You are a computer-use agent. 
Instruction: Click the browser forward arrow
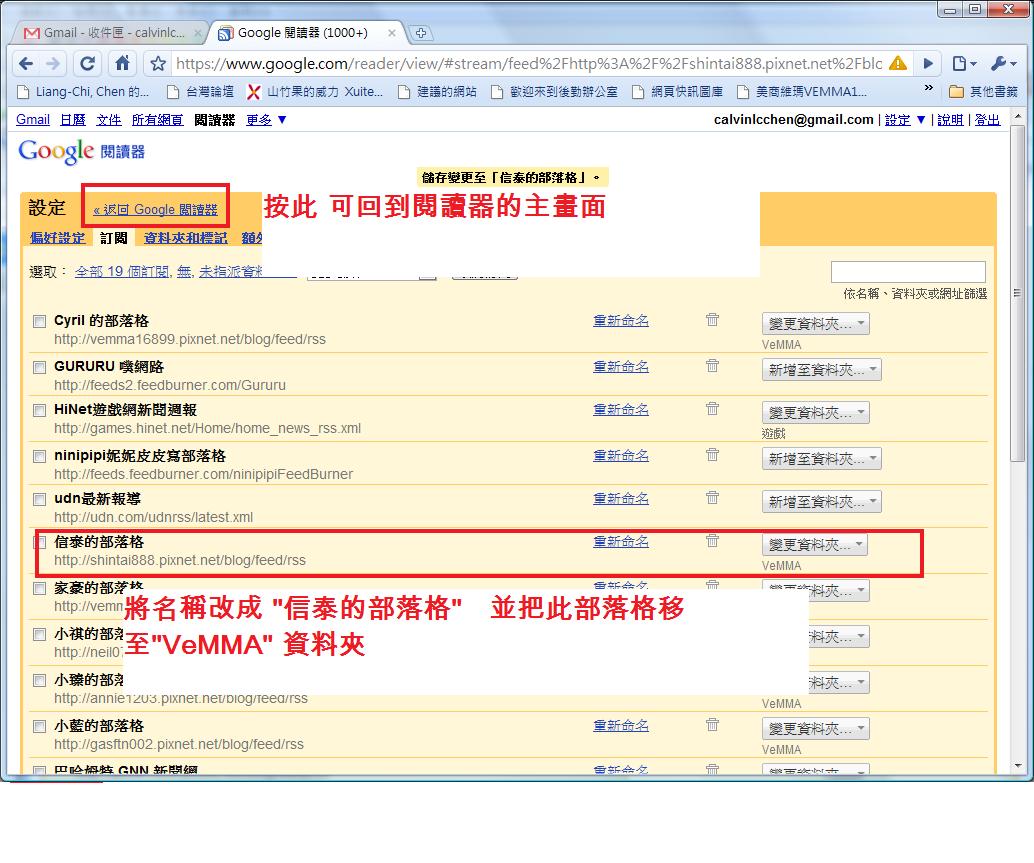point(53,64)
